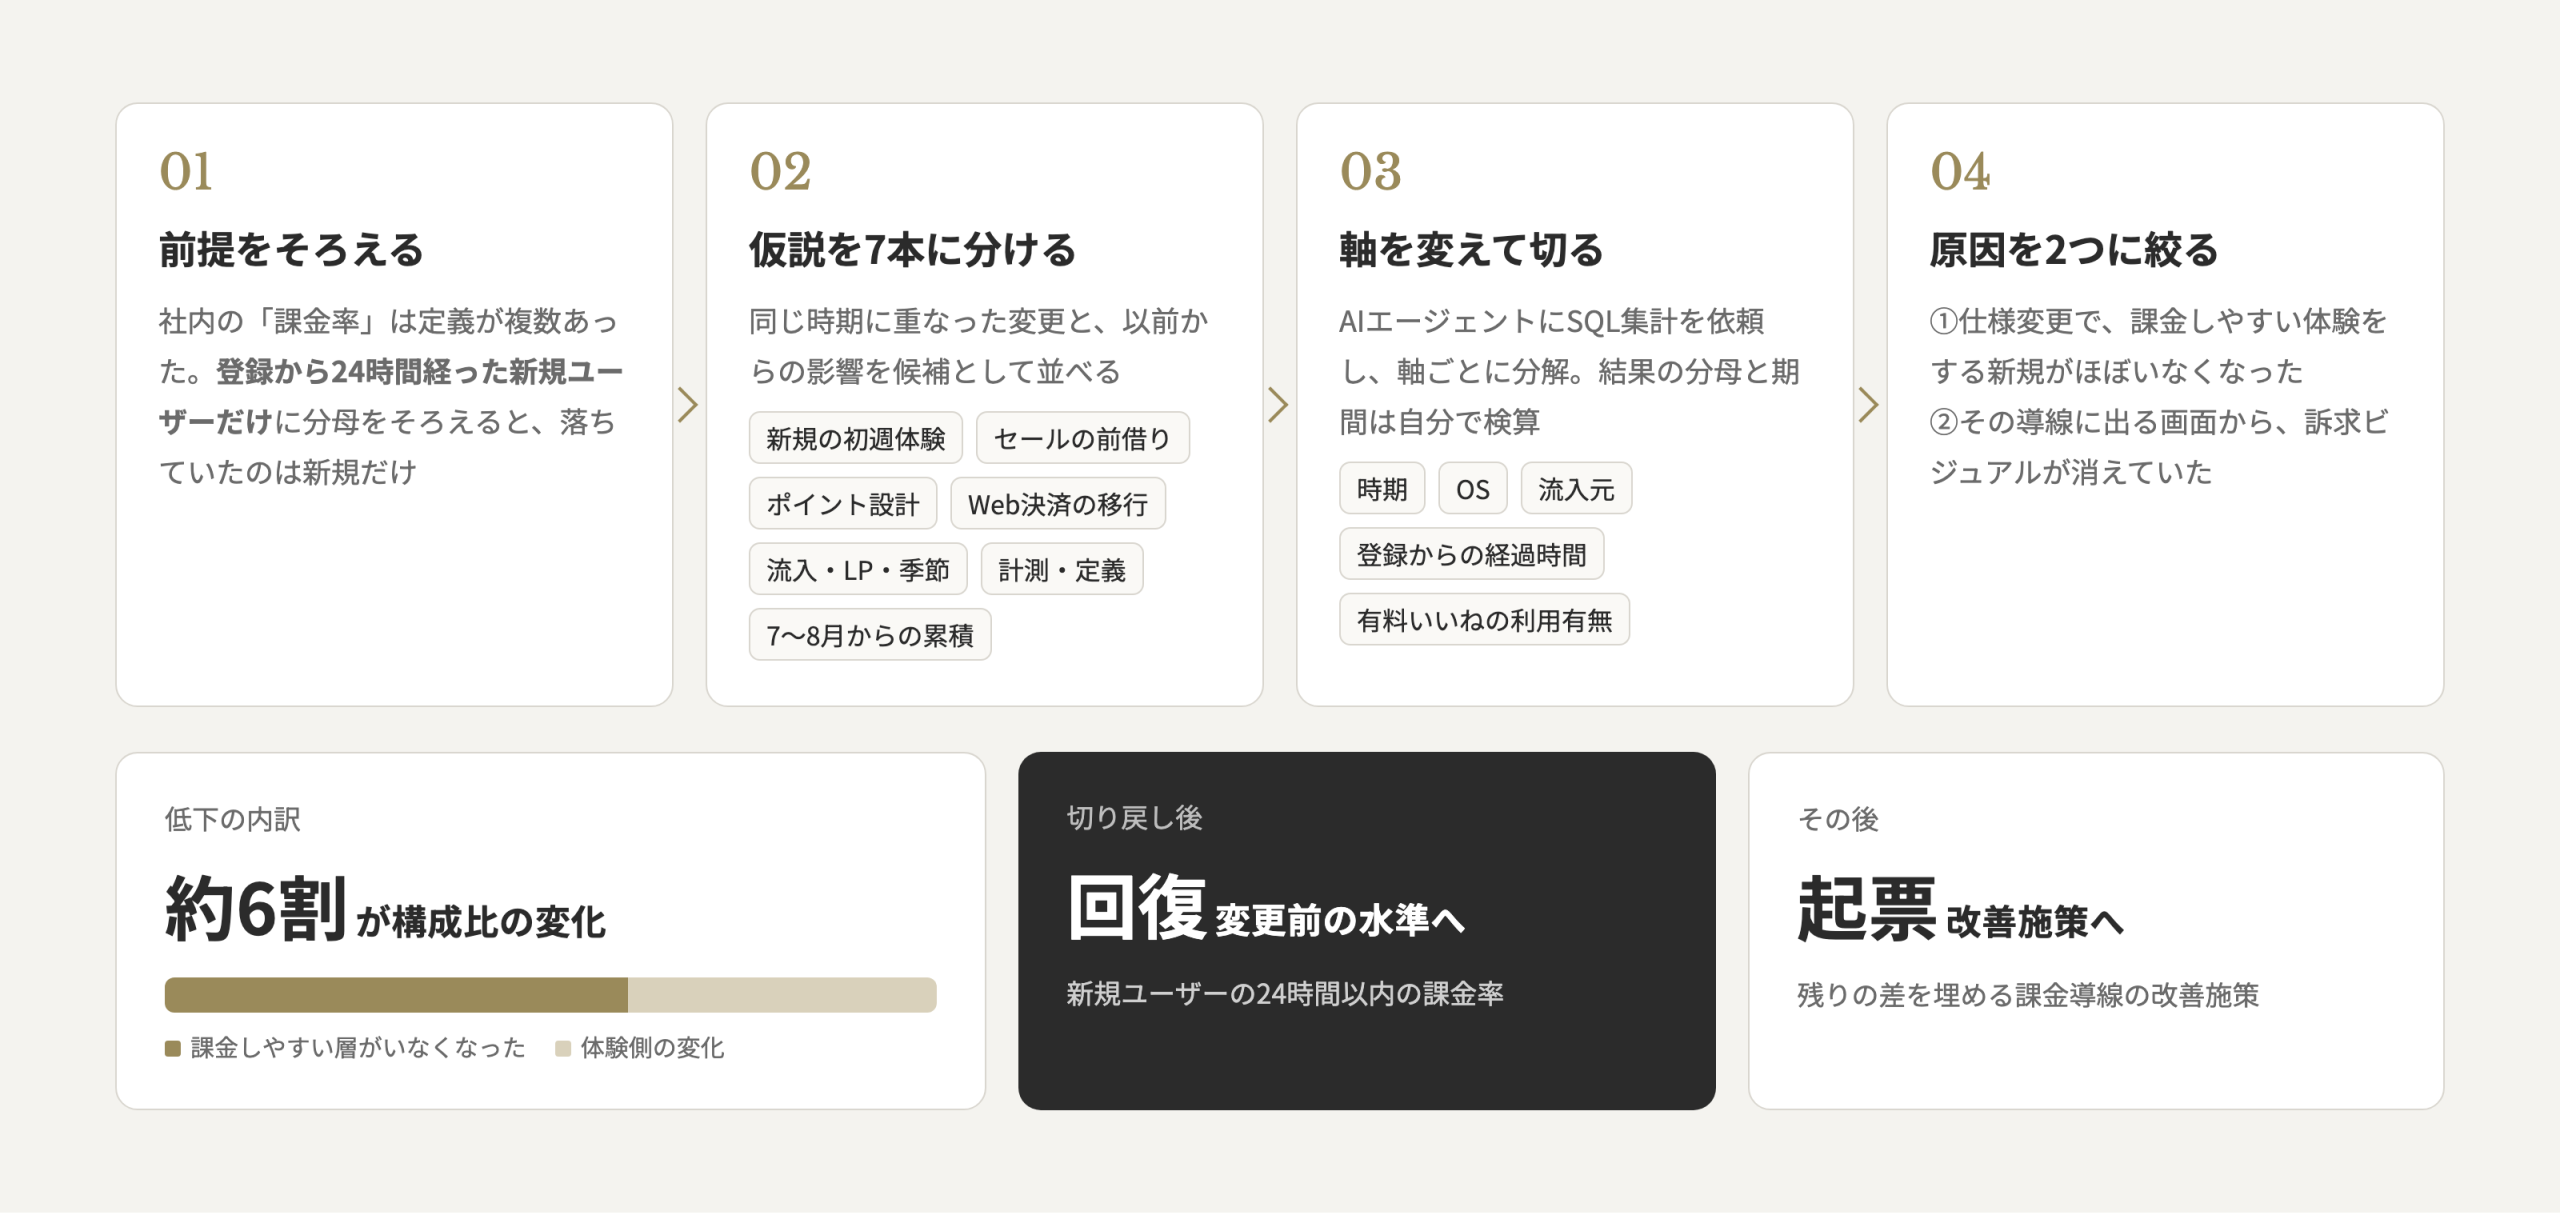Select the Web決済の移行 tag
The height and width of the screenshot is (1219, 2560).
coord(1057,504)
